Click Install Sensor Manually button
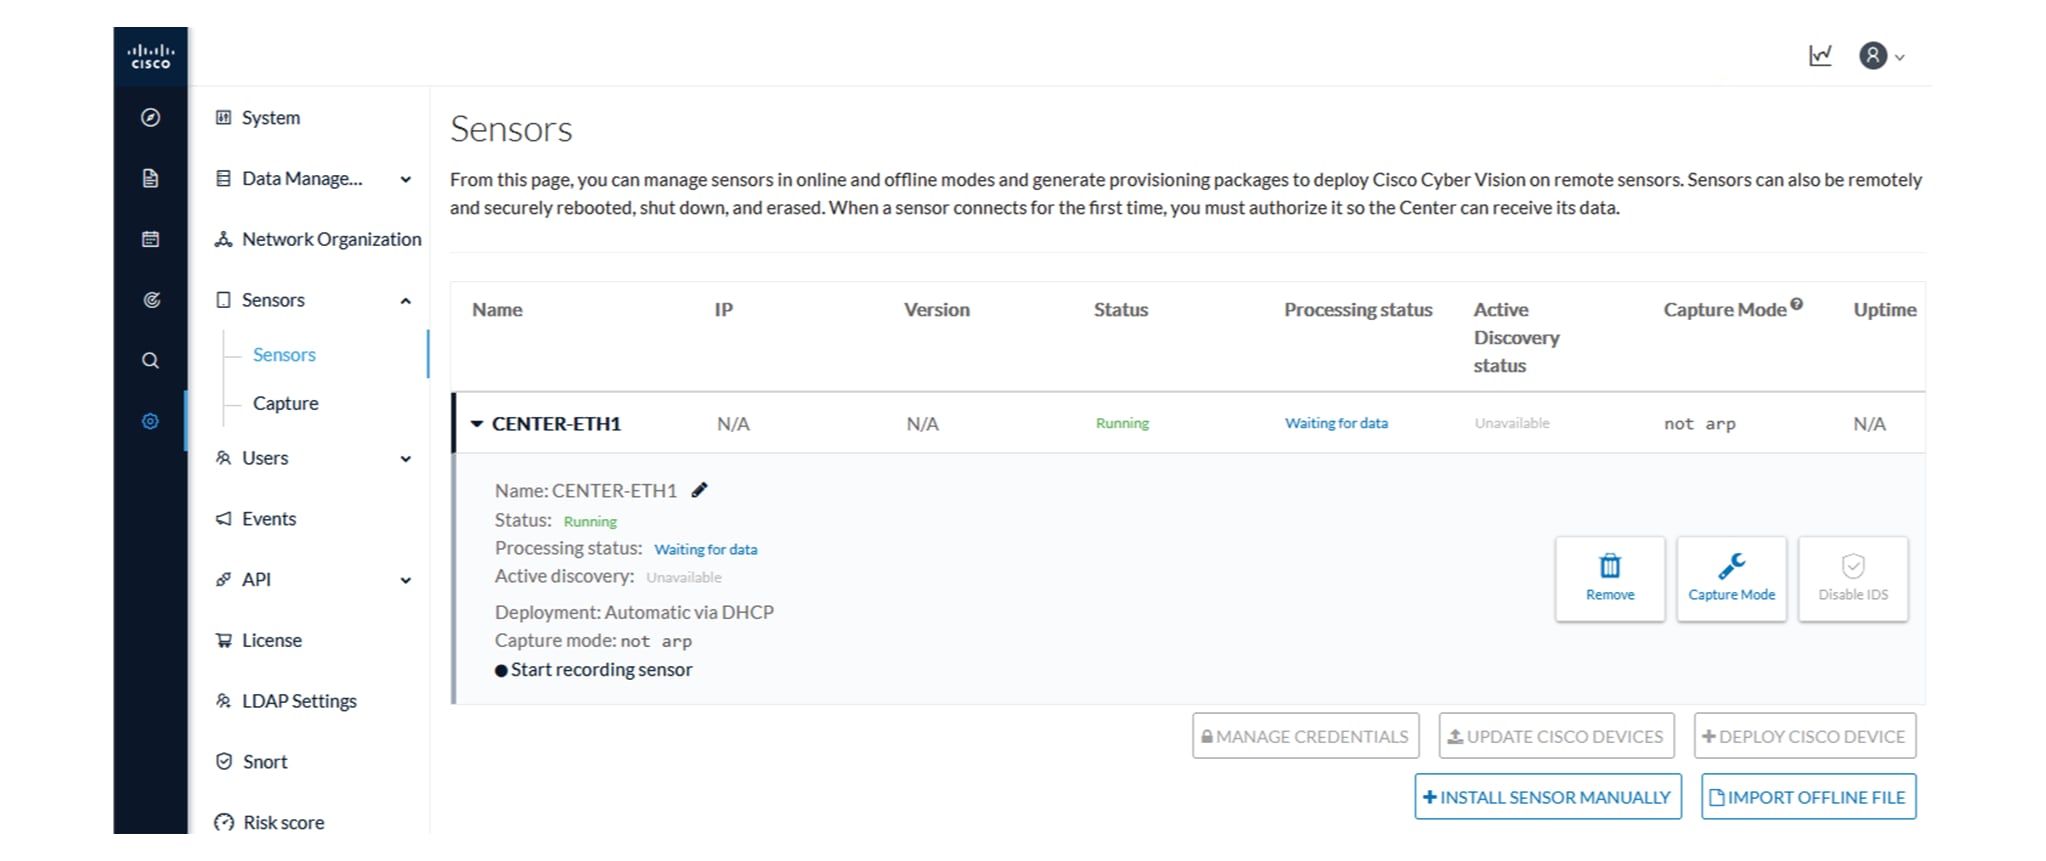This screenshot has height=861, width=2046. tap(1548, 797)
